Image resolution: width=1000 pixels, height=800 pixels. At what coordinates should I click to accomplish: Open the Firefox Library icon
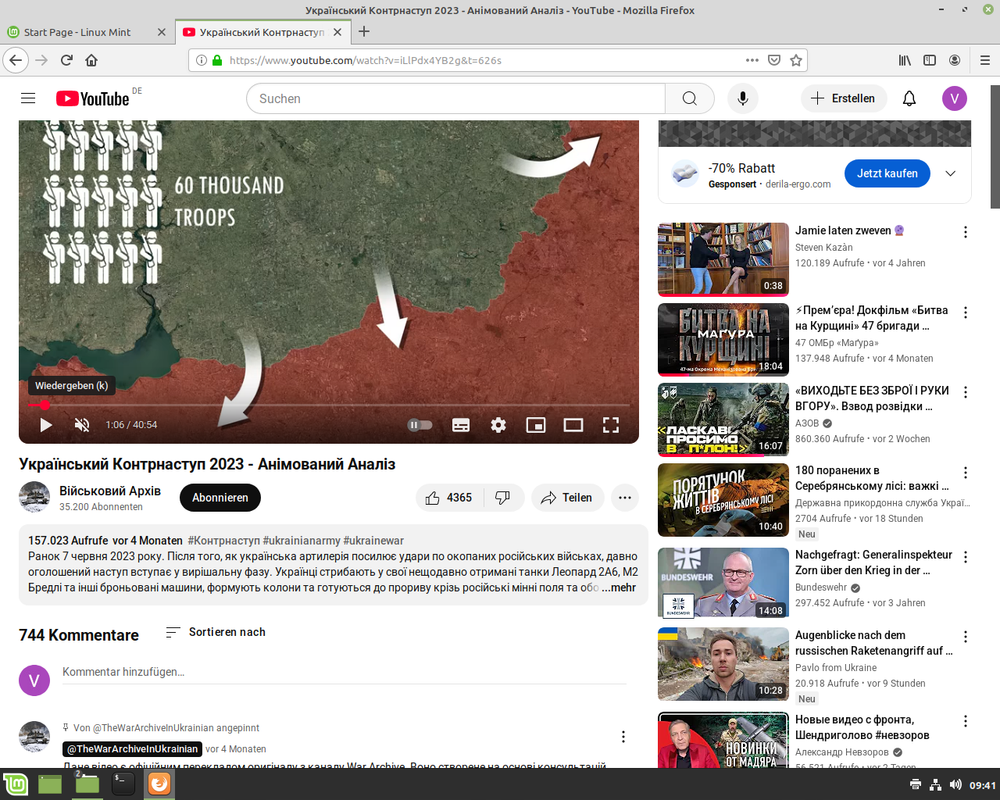[905, 60]
